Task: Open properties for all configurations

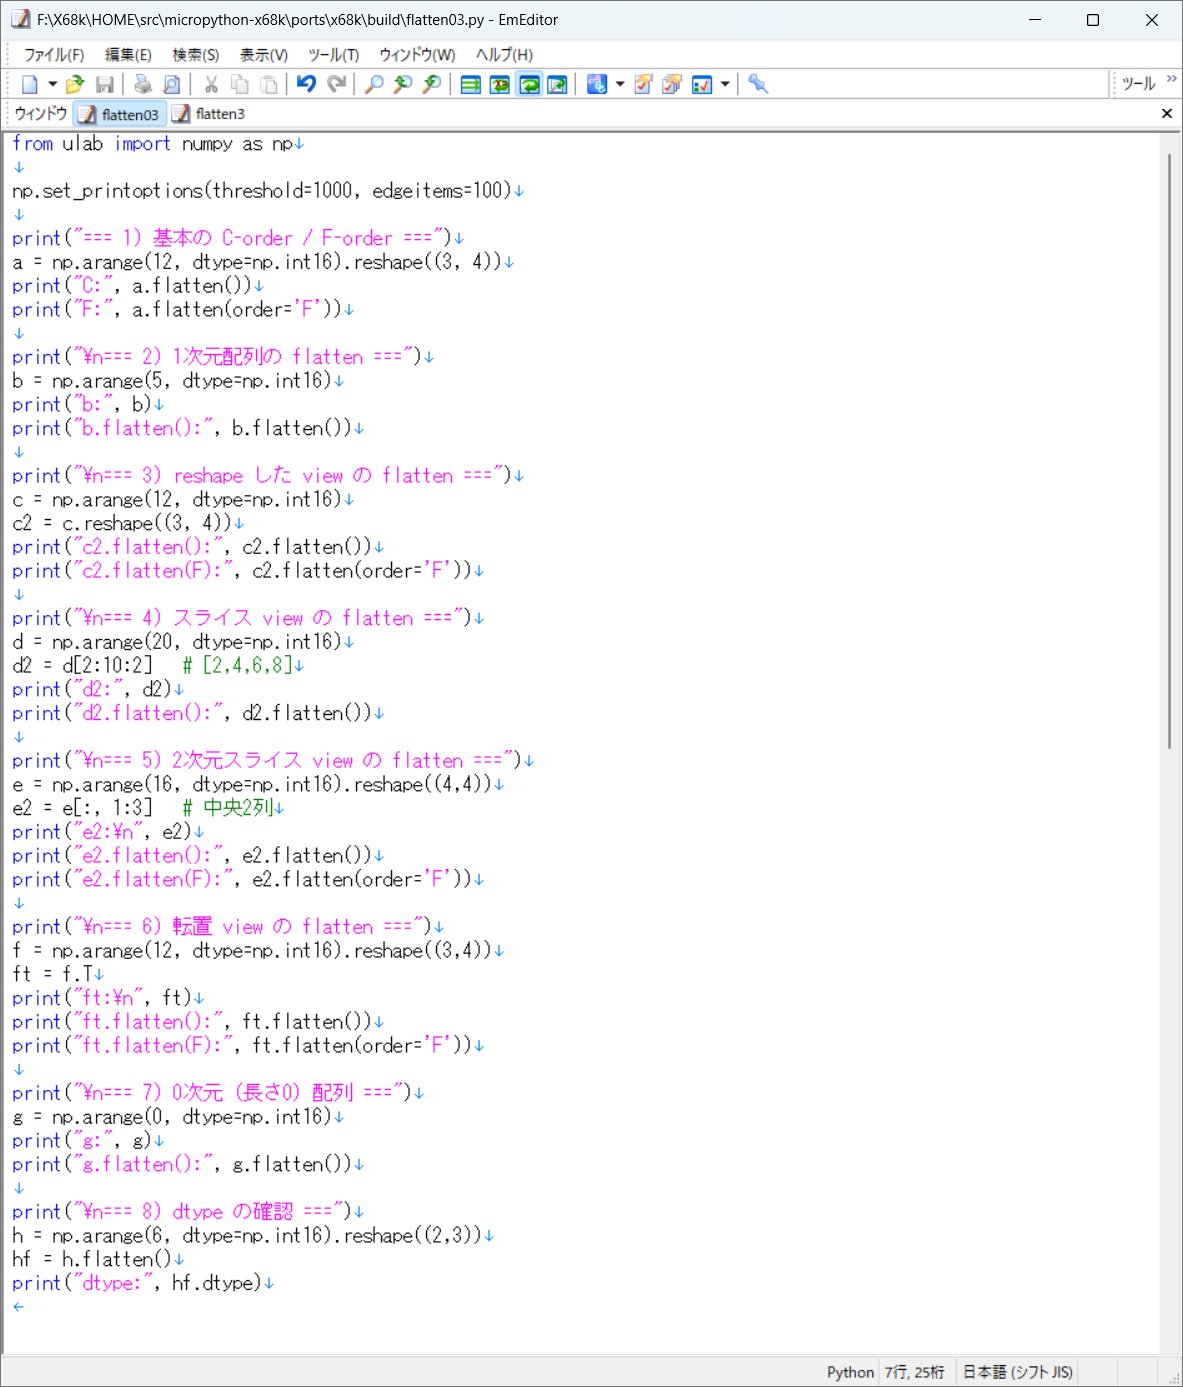Action: (x=672, y=85)
